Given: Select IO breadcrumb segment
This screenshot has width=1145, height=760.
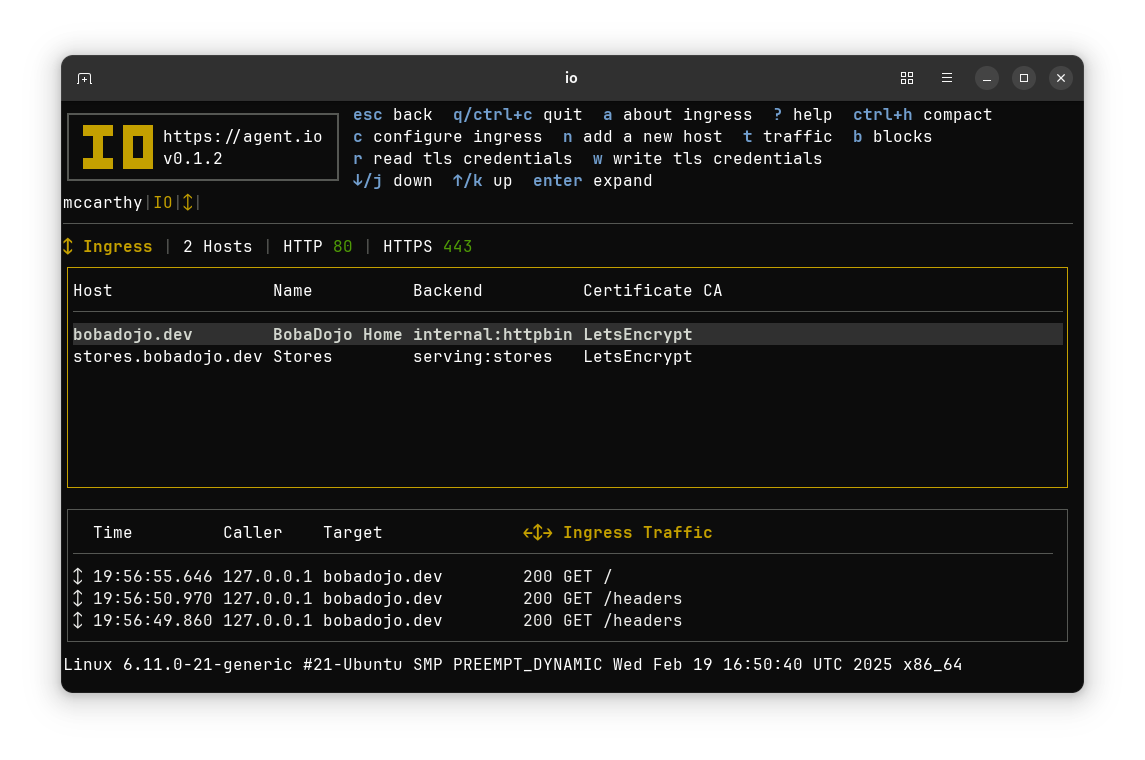Looking at the screenshot, I should [x=163, y=202].
